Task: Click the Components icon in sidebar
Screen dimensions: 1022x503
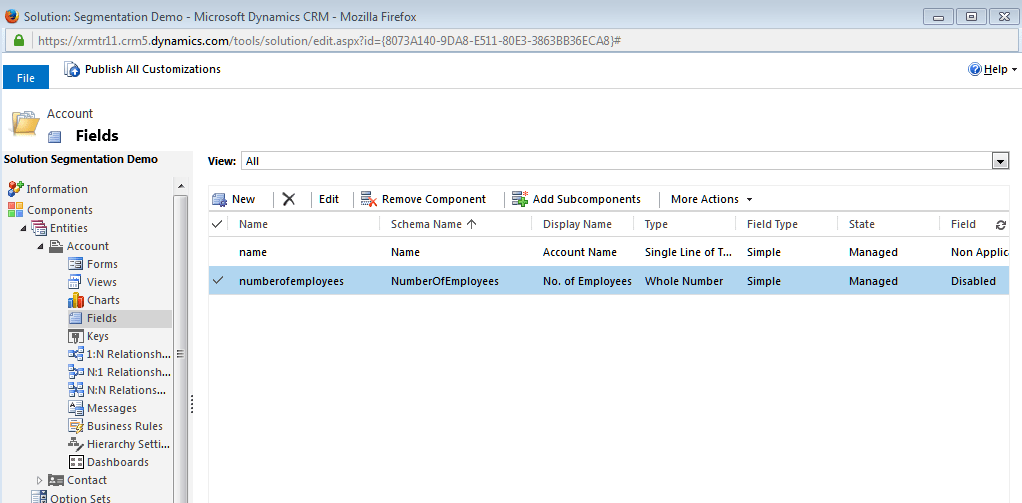Action: click(x=16, y=210)
